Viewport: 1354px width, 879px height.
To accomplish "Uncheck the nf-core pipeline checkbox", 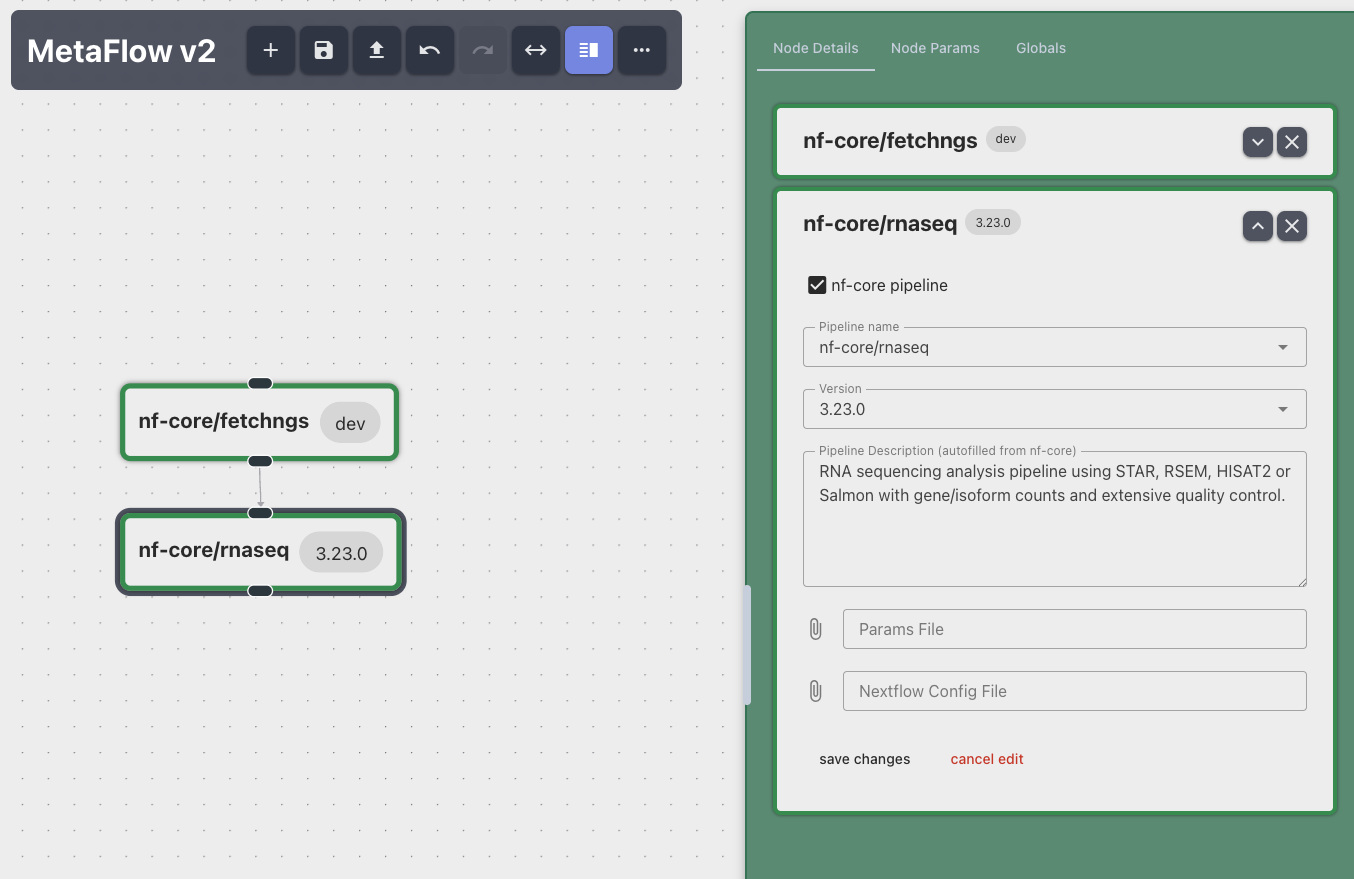I will point(817,285).
